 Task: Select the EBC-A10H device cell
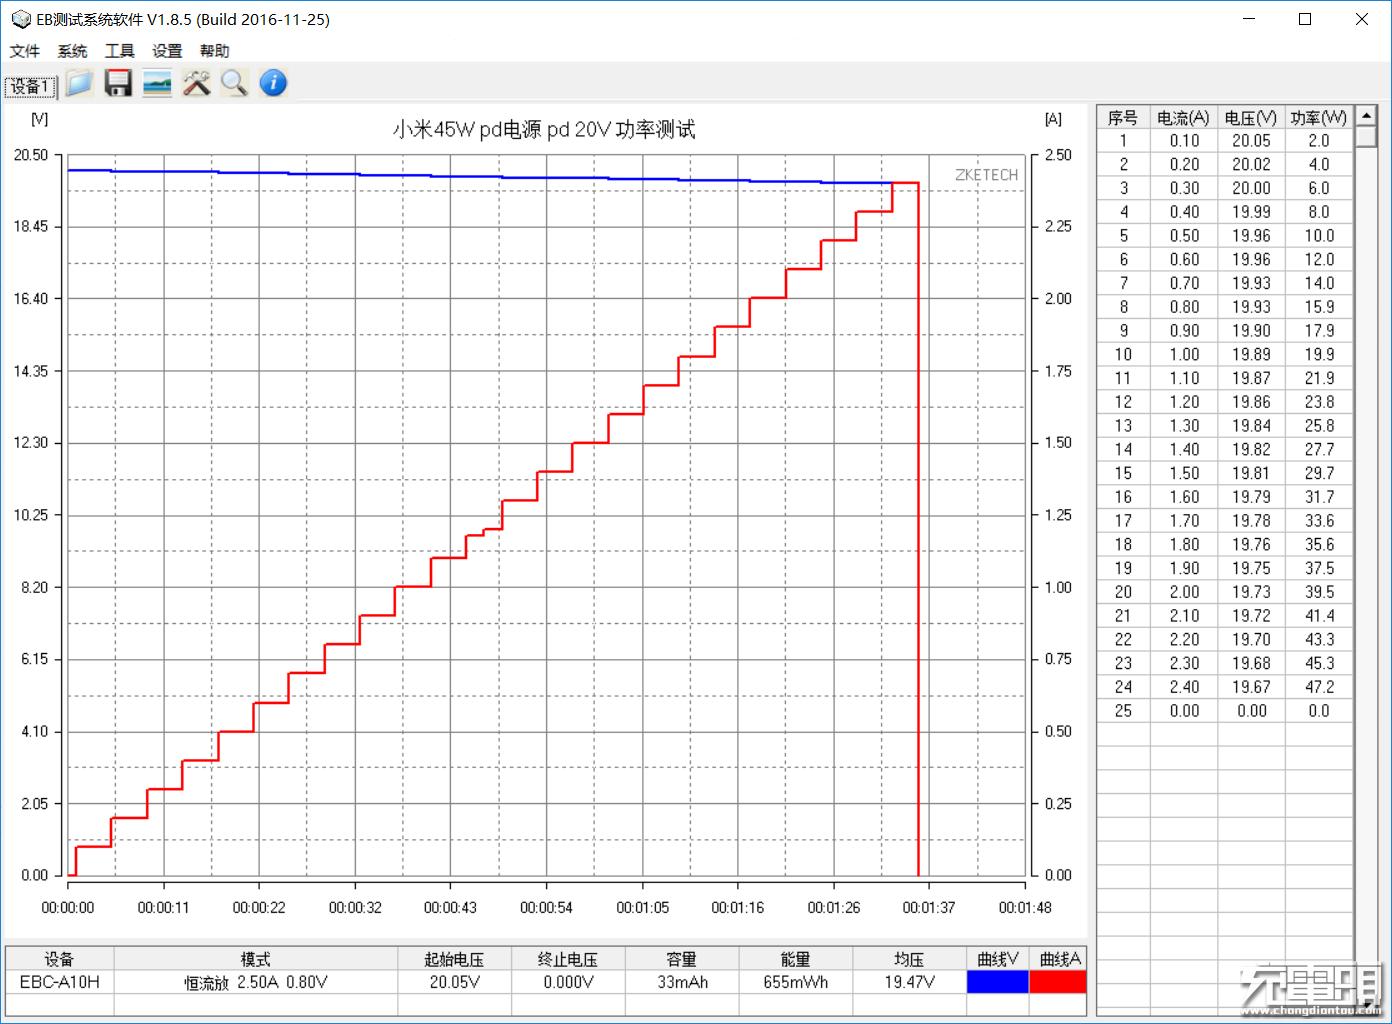[59, 982]
